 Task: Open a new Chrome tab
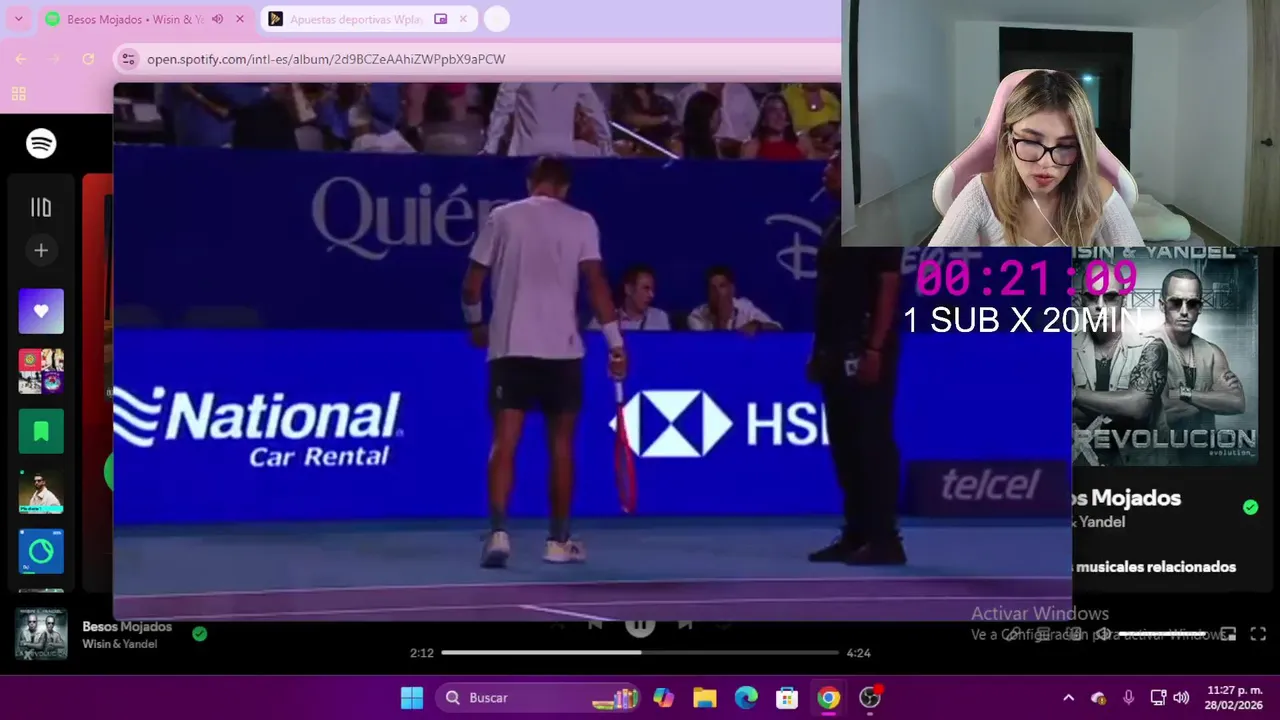[x=497, y=19]
